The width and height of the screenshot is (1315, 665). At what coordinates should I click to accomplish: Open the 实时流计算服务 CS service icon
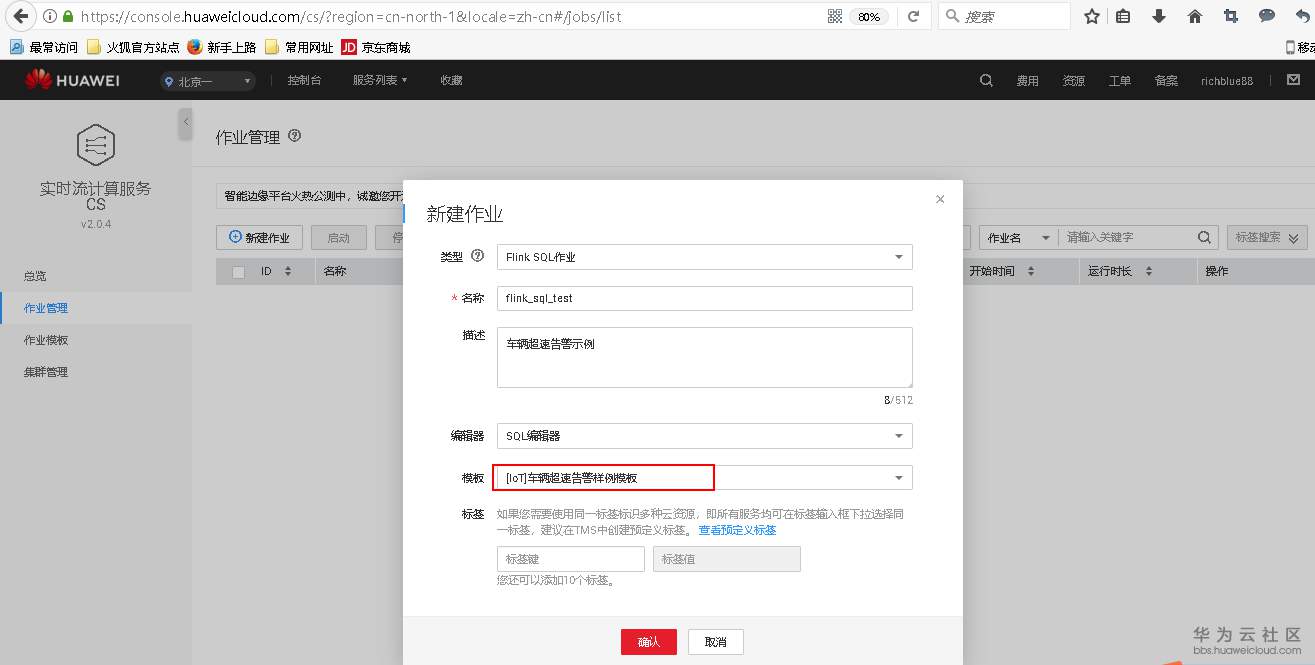point(96,144)
